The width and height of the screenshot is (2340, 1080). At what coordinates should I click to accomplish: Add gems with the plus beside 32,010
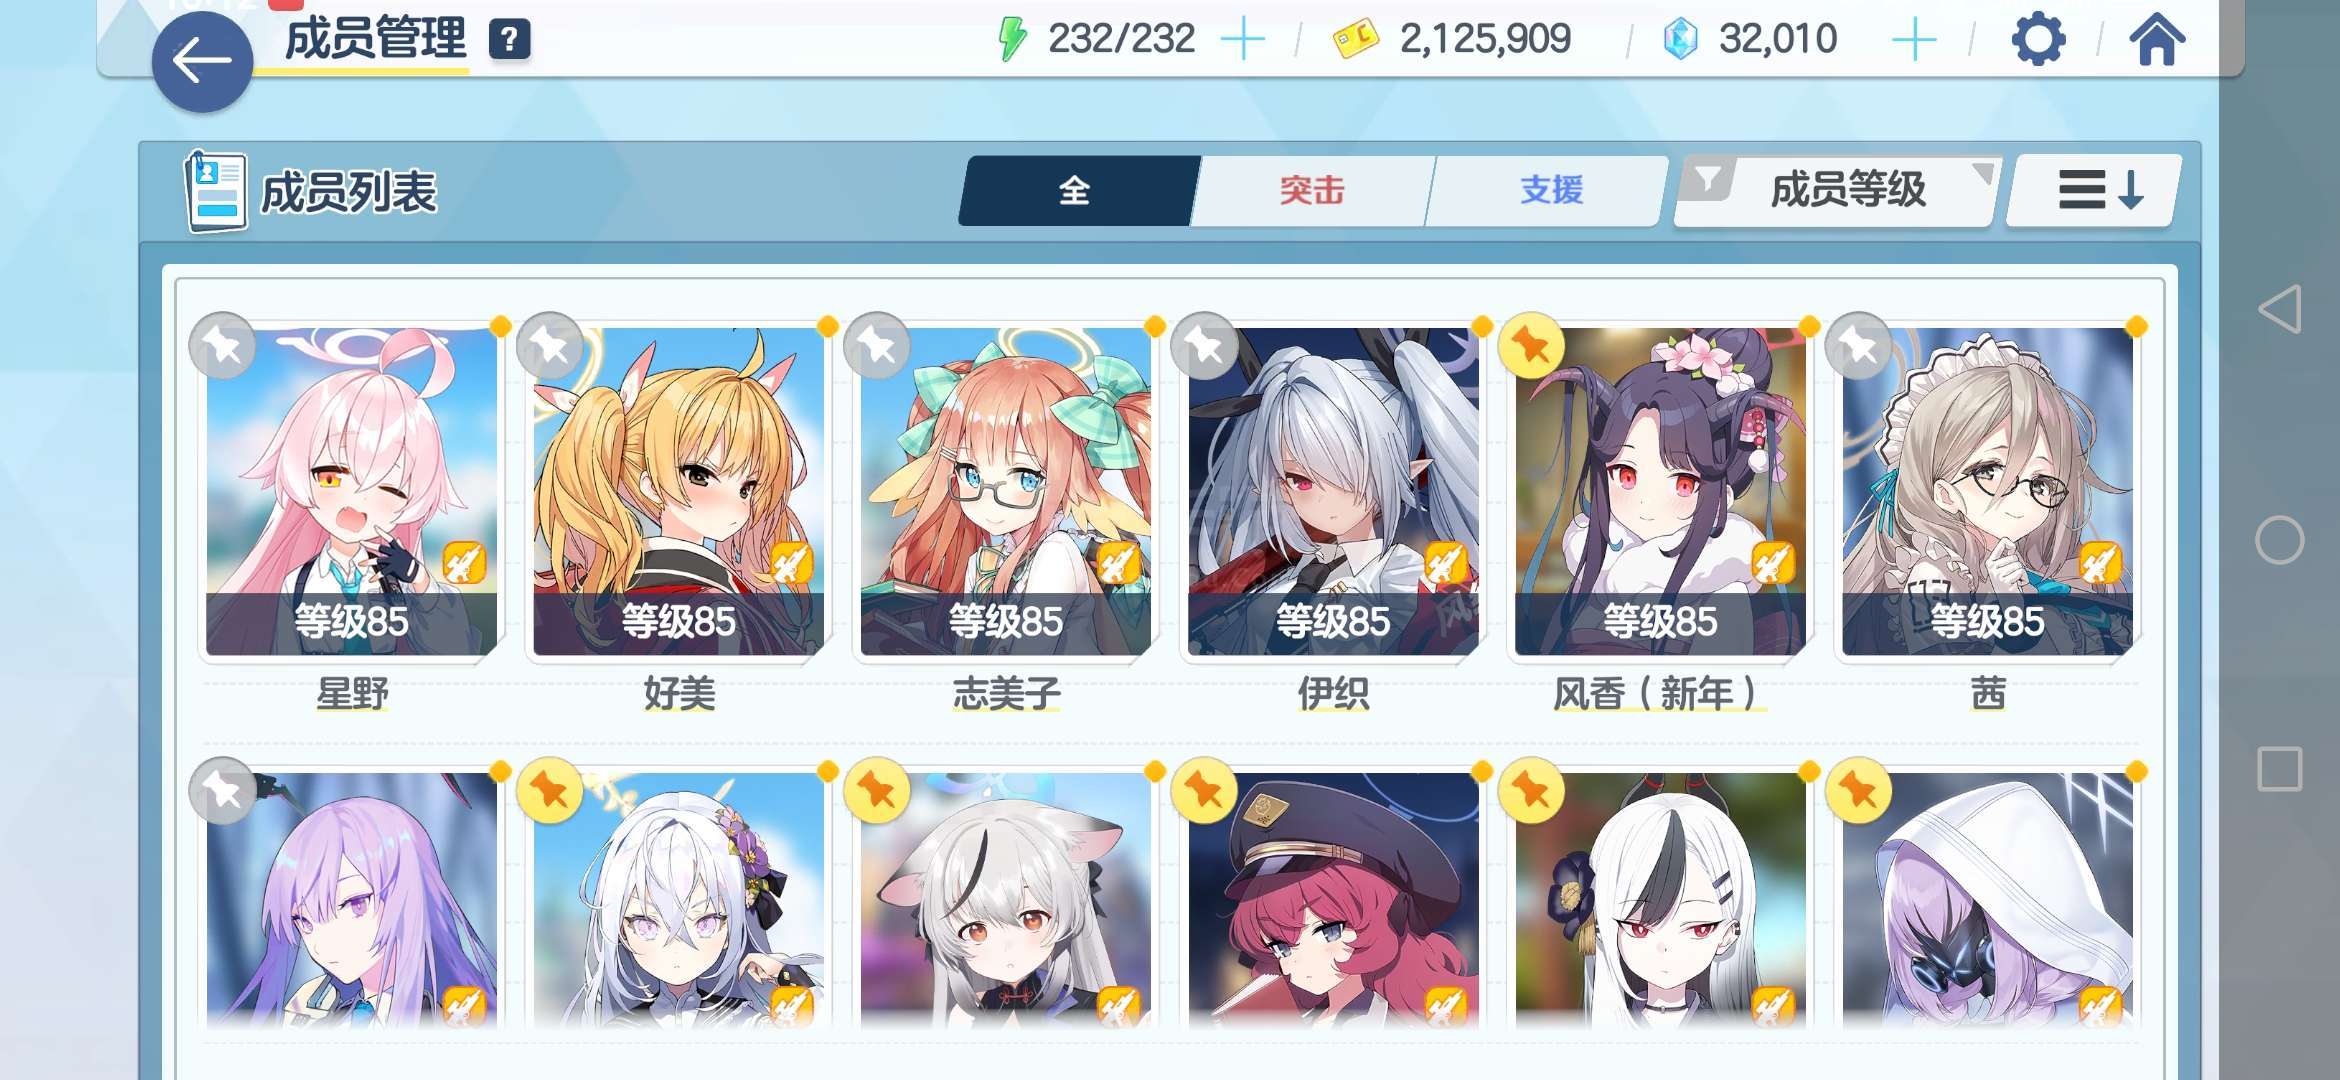pyautogui.click(x=1914, y=40)
